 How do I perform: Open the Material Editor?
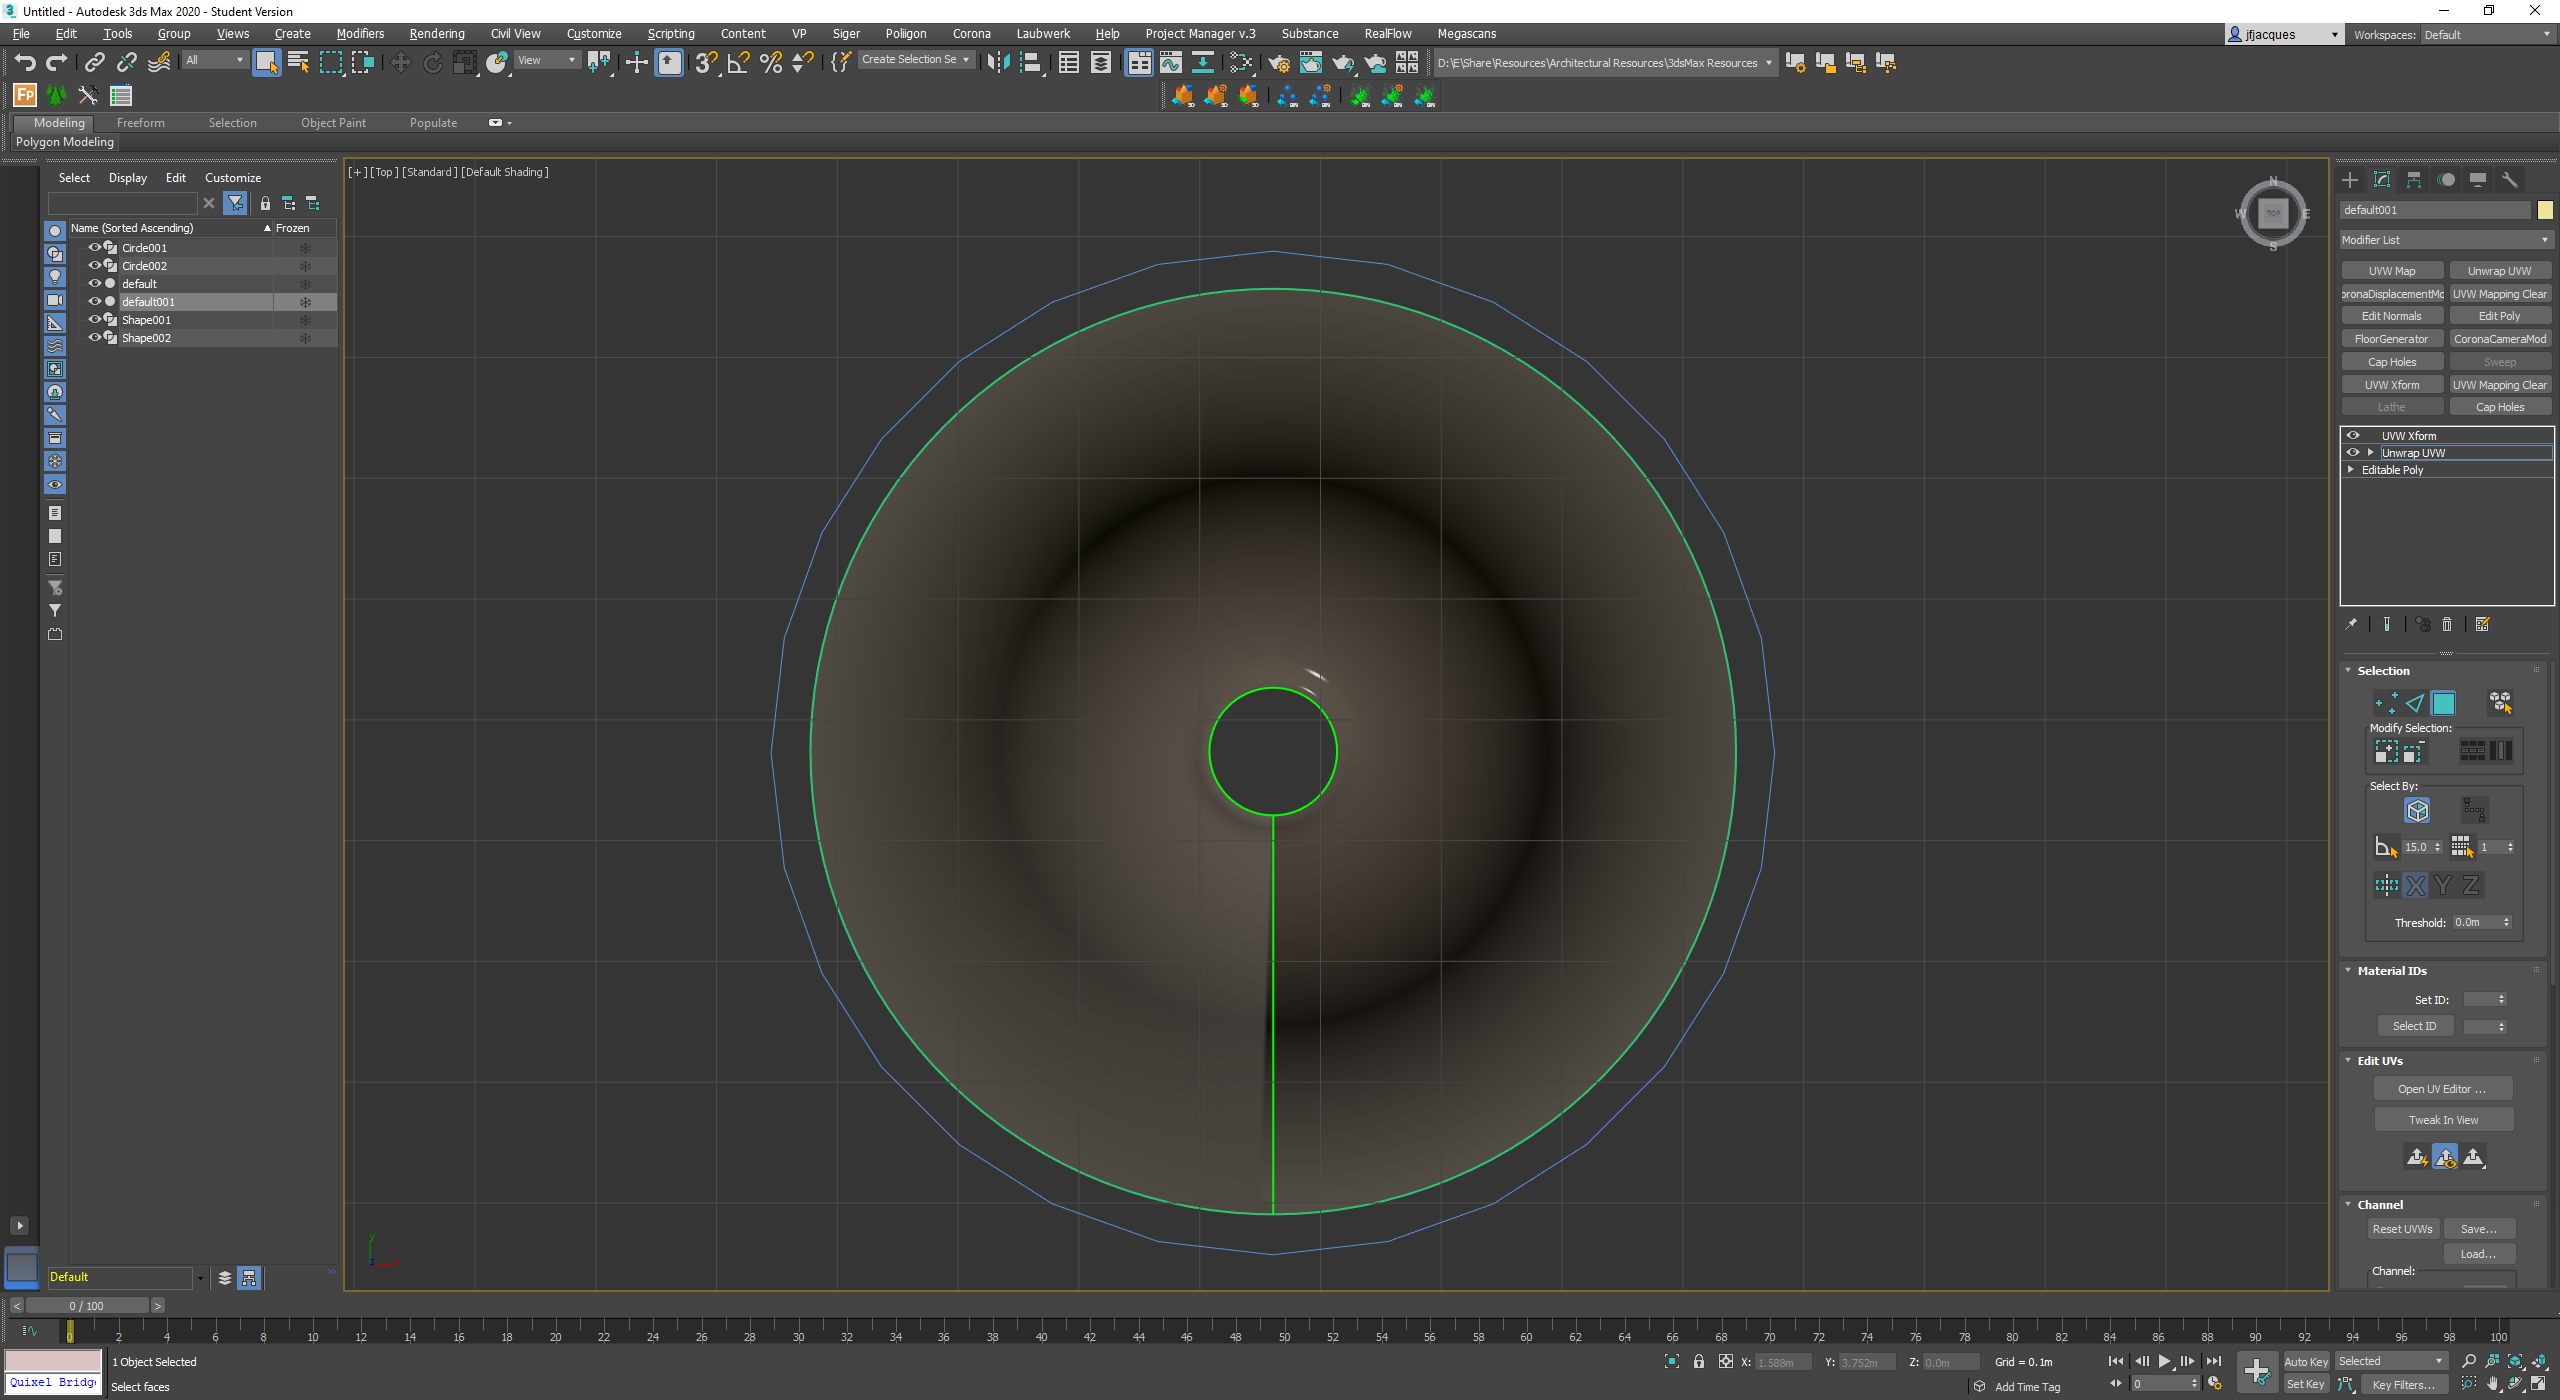(1240, 62)
